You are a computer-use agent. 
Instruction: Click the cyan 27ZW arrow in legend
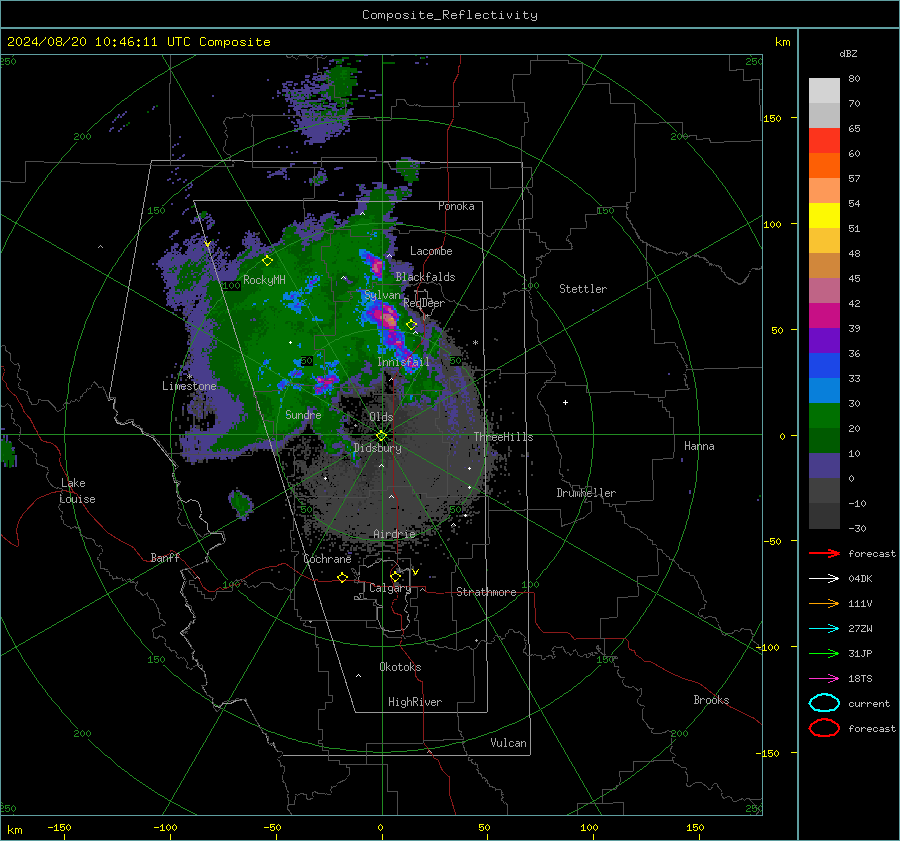pyautogui.click(x=824, y=629)
